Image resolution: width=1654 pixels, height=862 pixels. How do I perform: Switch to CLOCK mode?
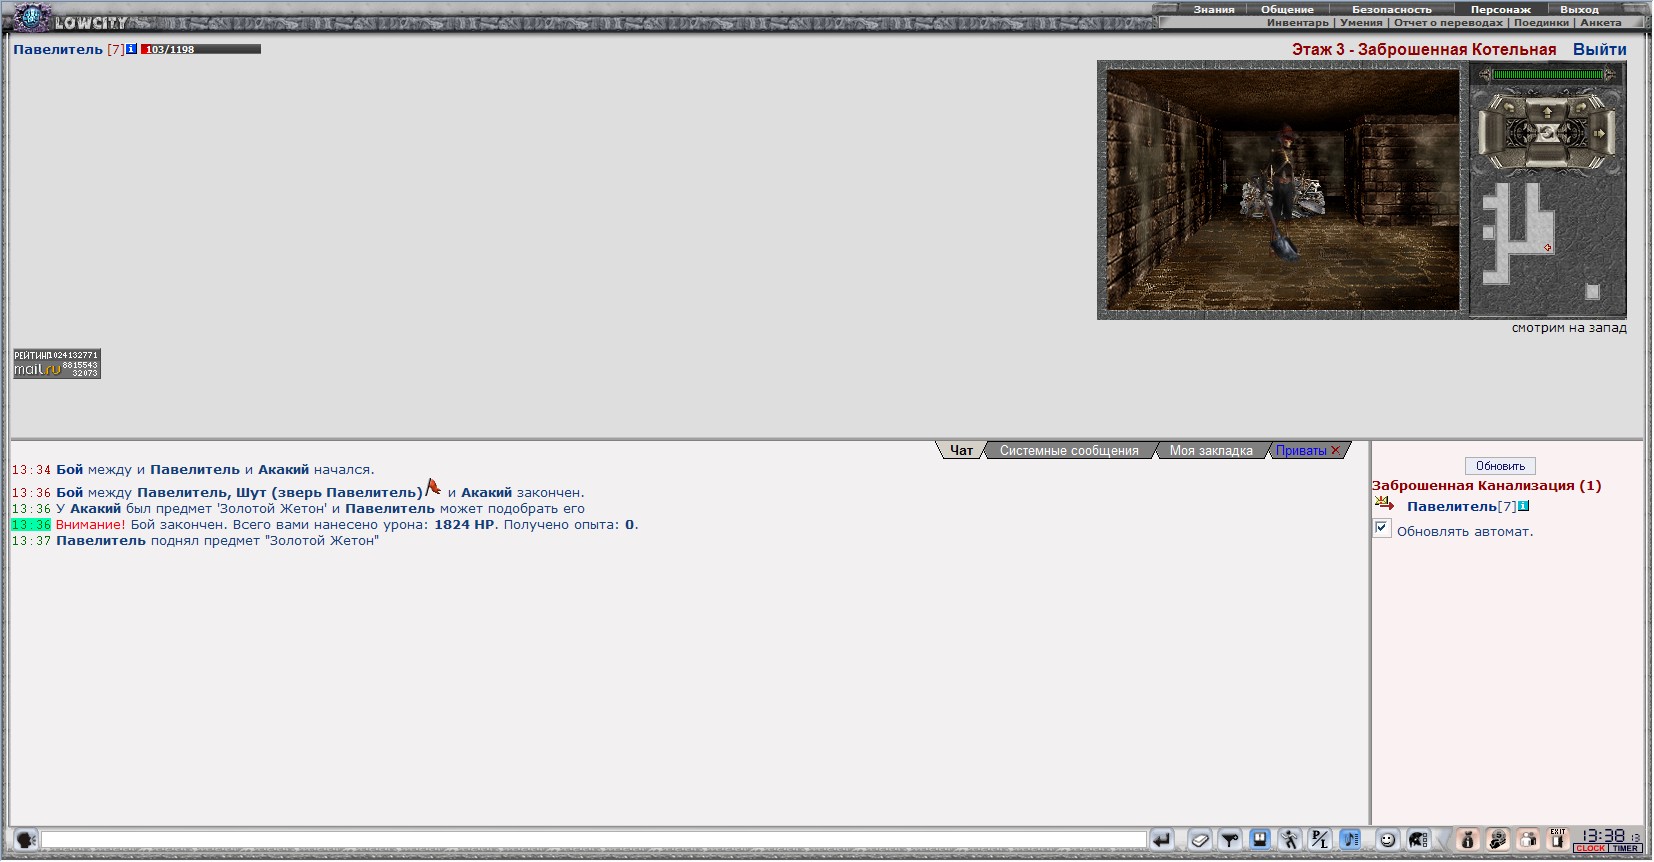click(x=1591, y=848)
